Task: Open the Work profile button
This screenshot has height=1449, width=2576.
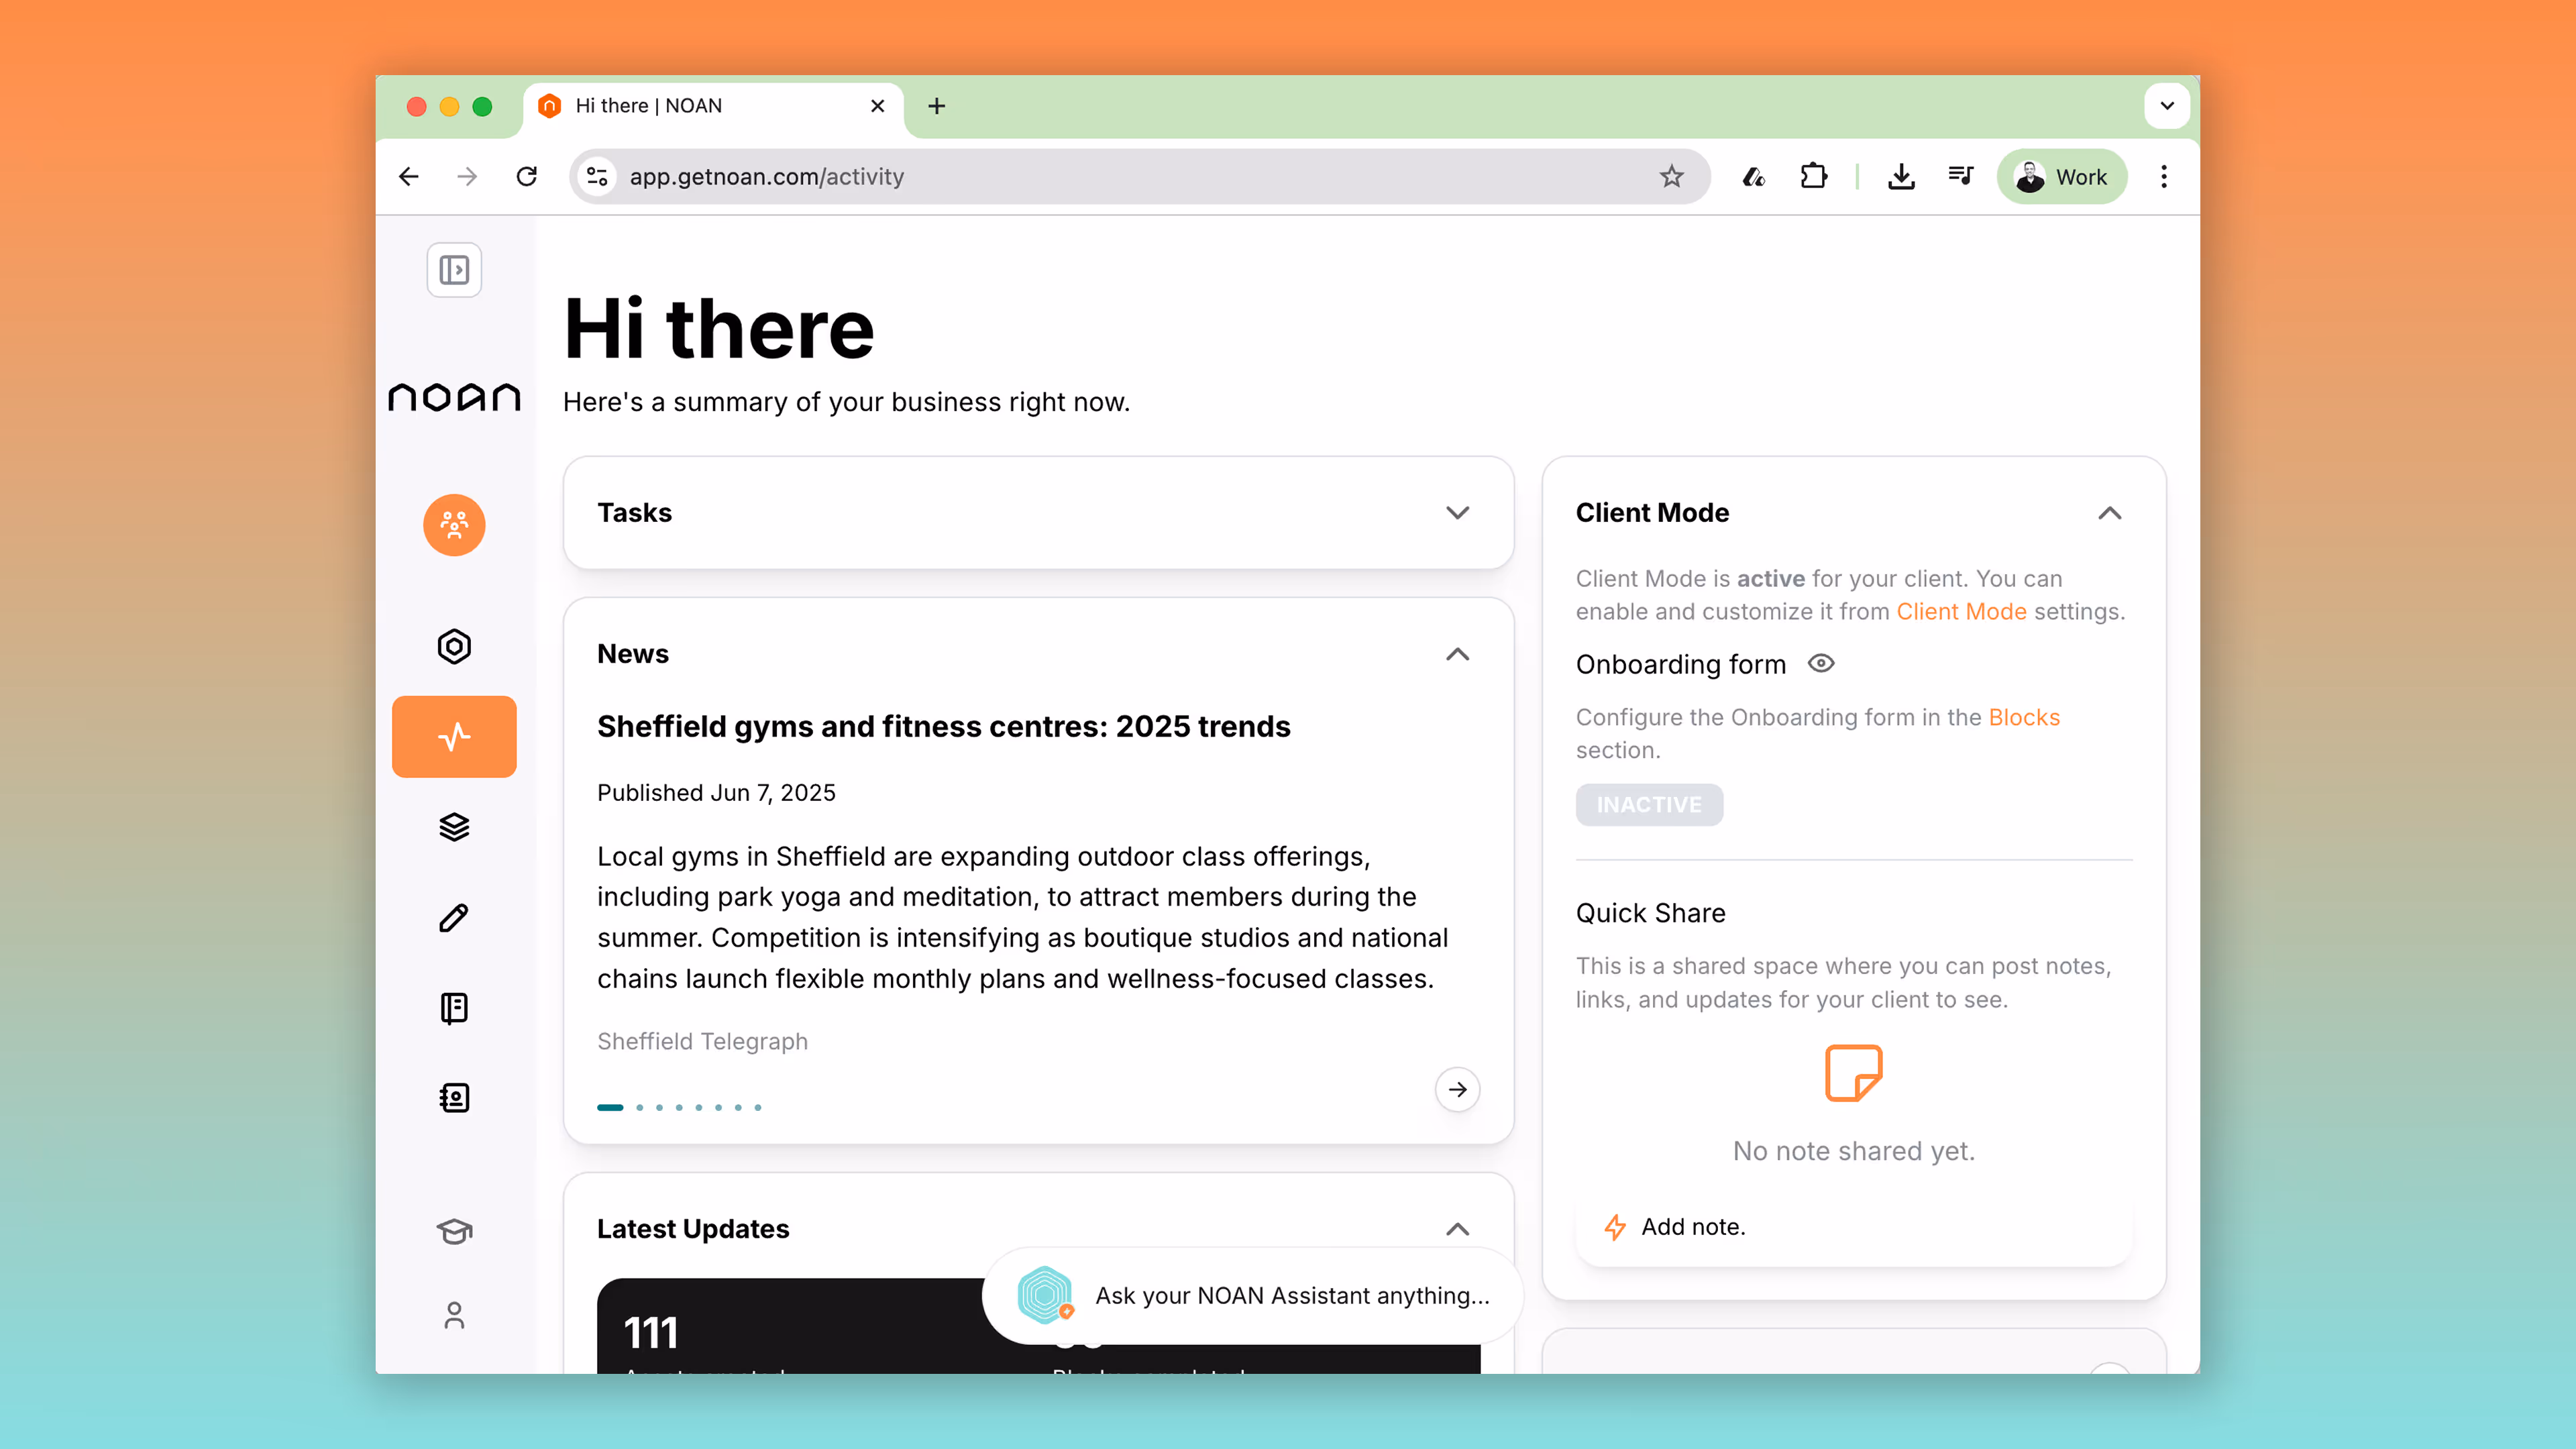Action: 2062,177
